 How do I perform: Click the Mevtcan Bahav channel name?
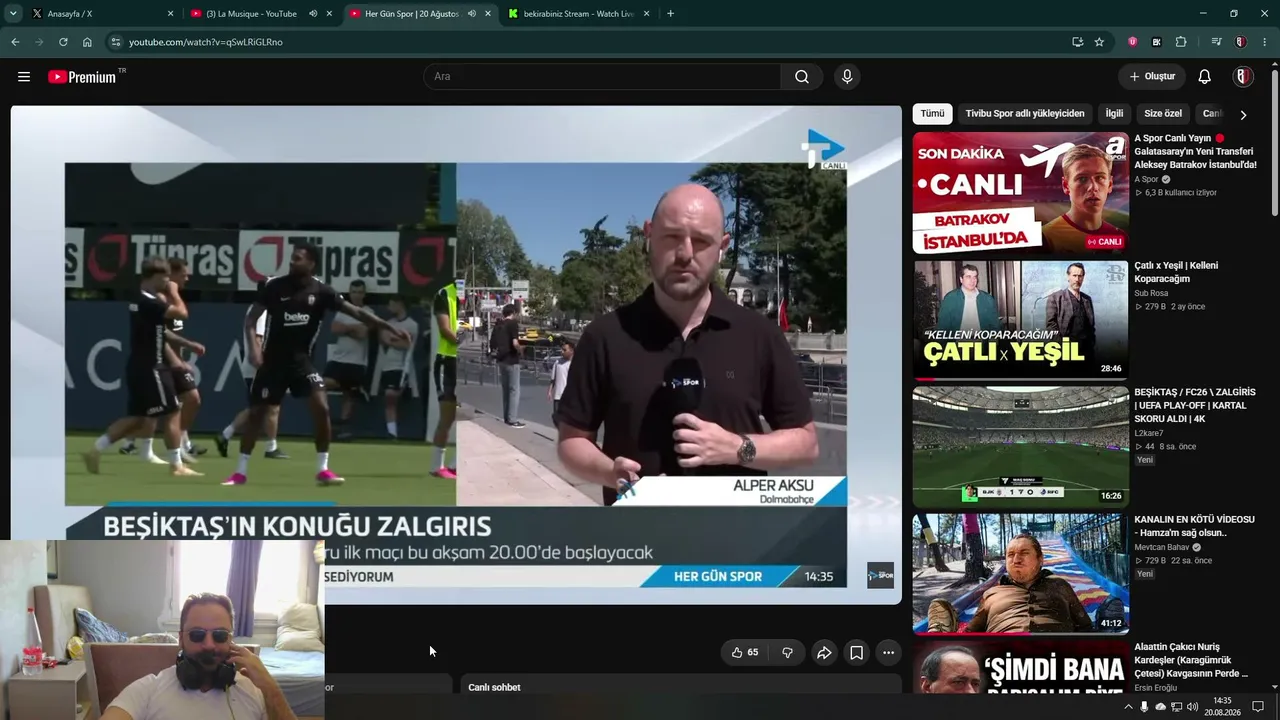coord(1162,547)
